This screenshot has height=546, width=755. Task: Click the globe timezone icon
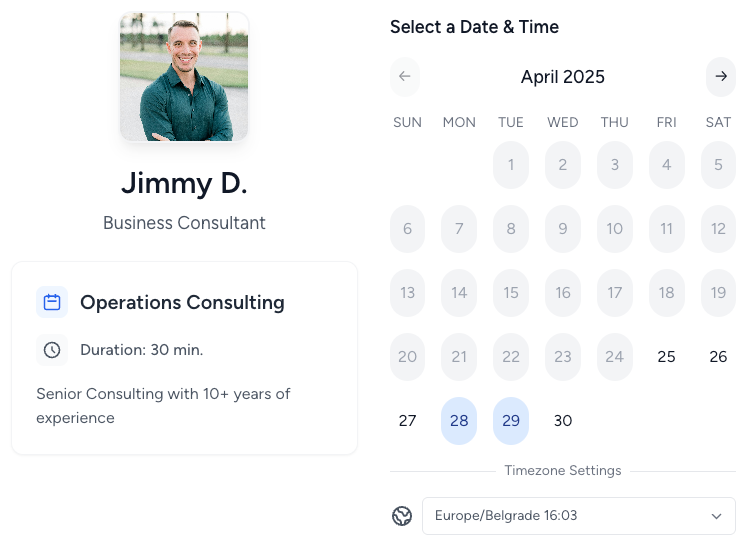[x=402, y=516]
